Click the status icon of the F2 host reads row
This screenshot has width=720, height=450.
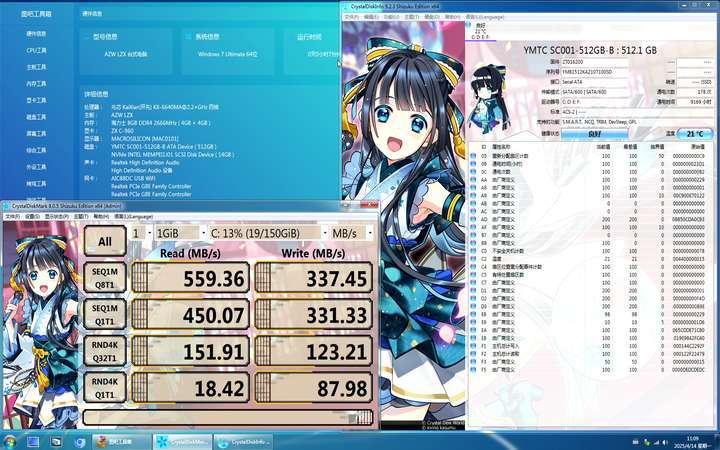473,354
